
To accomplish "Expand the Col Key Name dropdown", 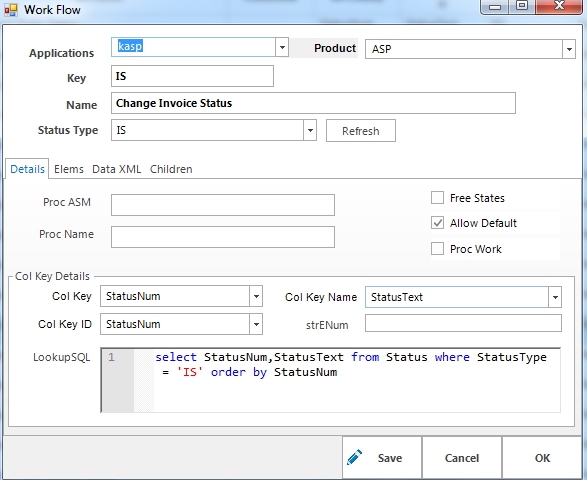I will (555, 297).
